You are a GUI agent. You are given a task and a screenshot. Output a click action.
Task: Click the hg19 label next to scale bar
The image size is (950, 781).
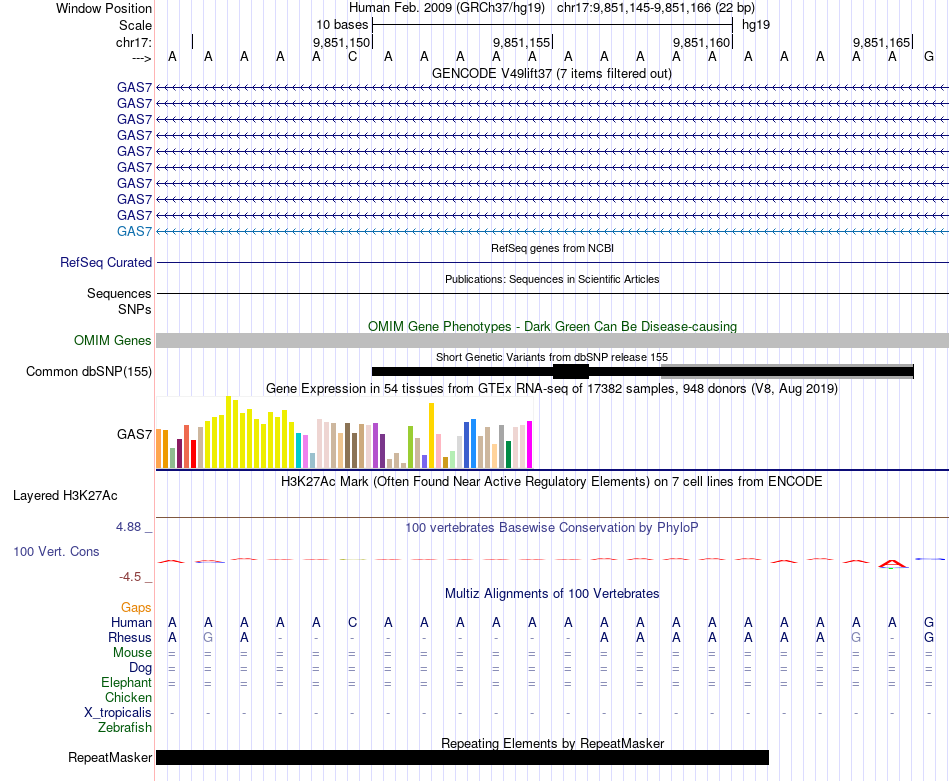point(756,25)
